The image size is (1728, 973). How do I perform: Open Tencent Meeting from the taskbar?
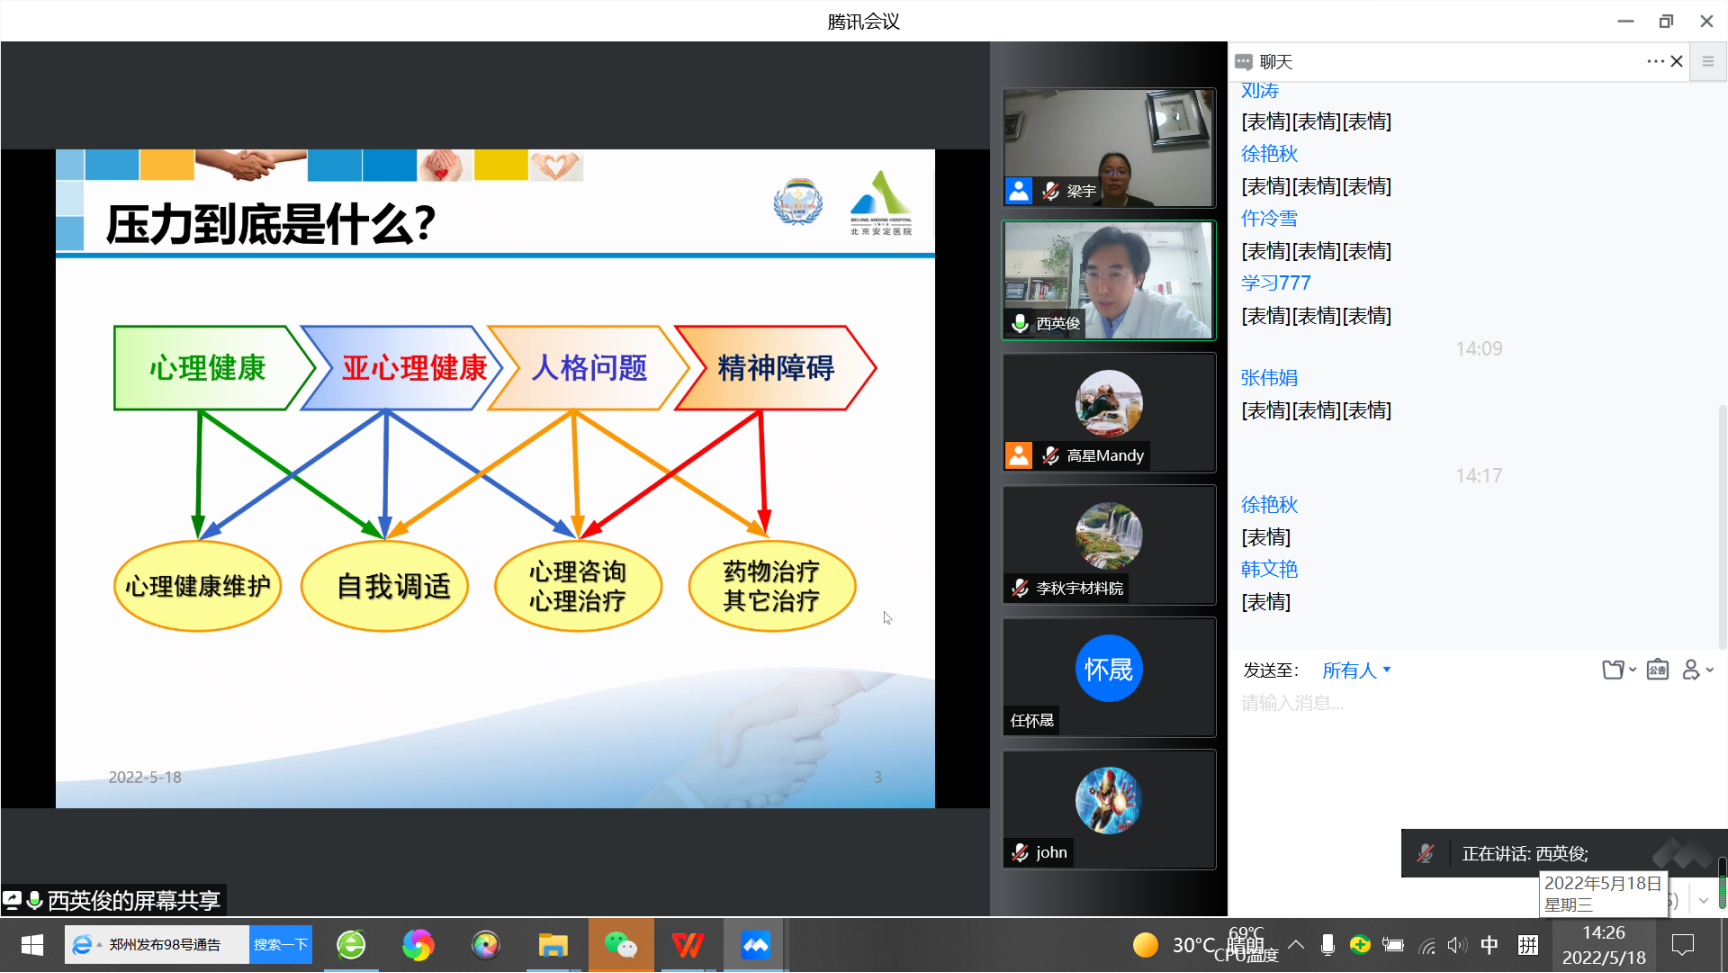tap(755, 945)
